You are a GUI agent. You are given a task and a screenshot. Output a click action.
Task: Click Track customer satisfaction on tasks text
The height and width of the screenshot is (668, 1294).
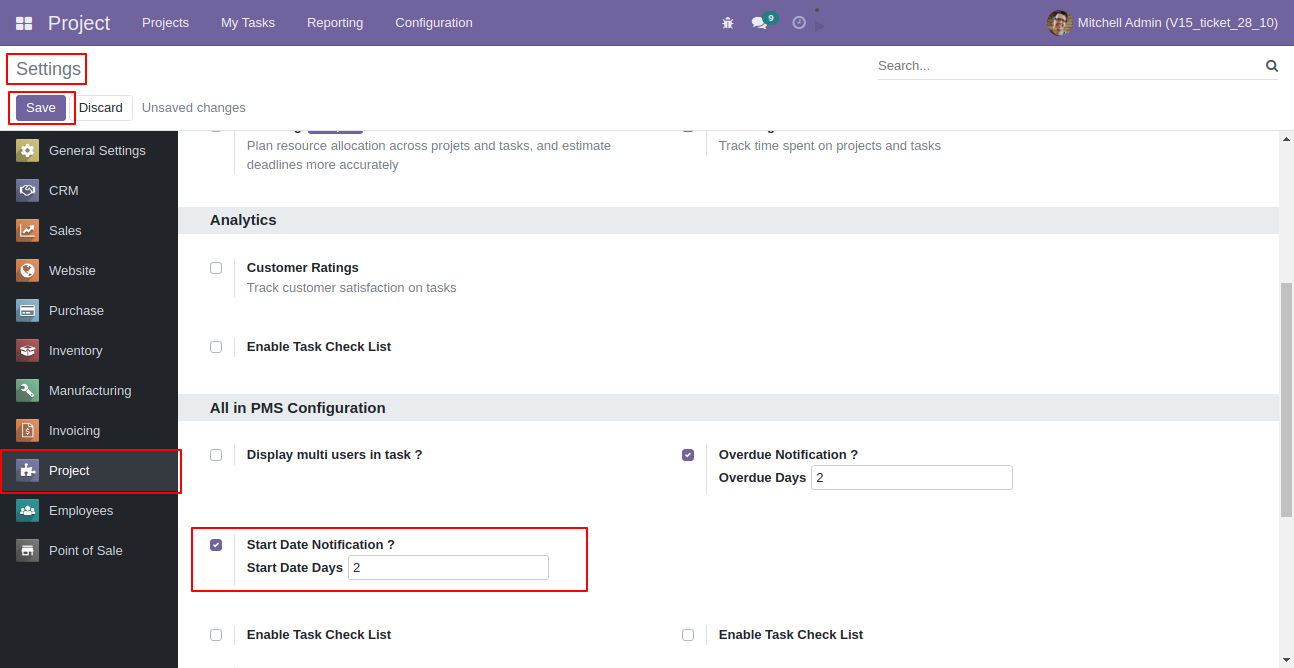[352, 288]
